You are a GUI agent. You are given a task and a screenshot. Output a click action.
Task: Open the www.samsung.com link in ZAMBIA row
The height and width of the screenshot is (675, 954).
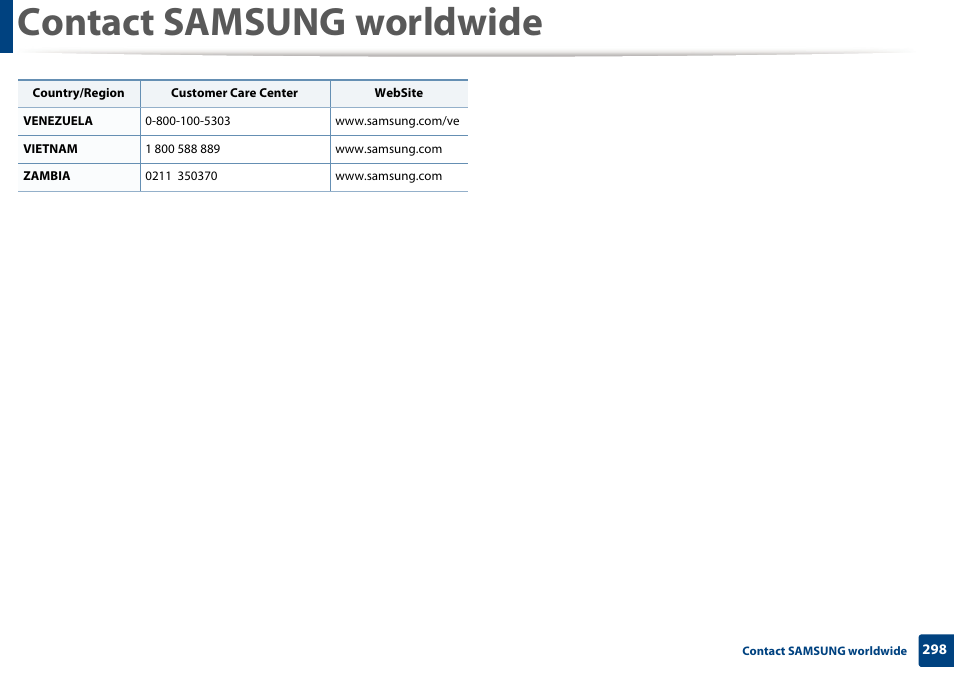tap(389, 176)
